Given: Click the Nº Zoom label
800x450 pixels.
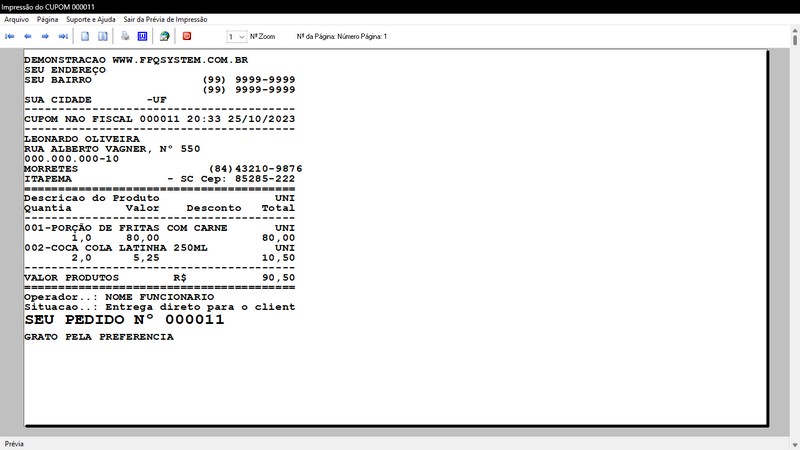Looking at the screenshot, I should tap(262, 37).
